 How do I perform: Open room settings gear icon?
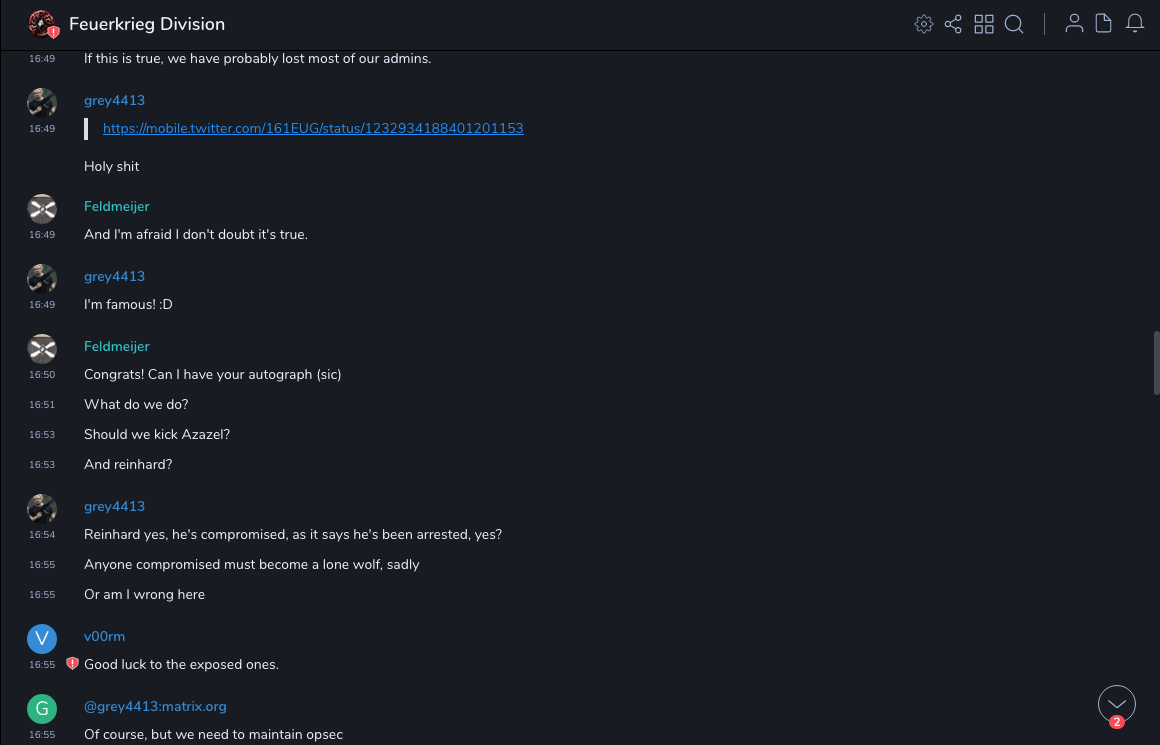tap(924, 24)
